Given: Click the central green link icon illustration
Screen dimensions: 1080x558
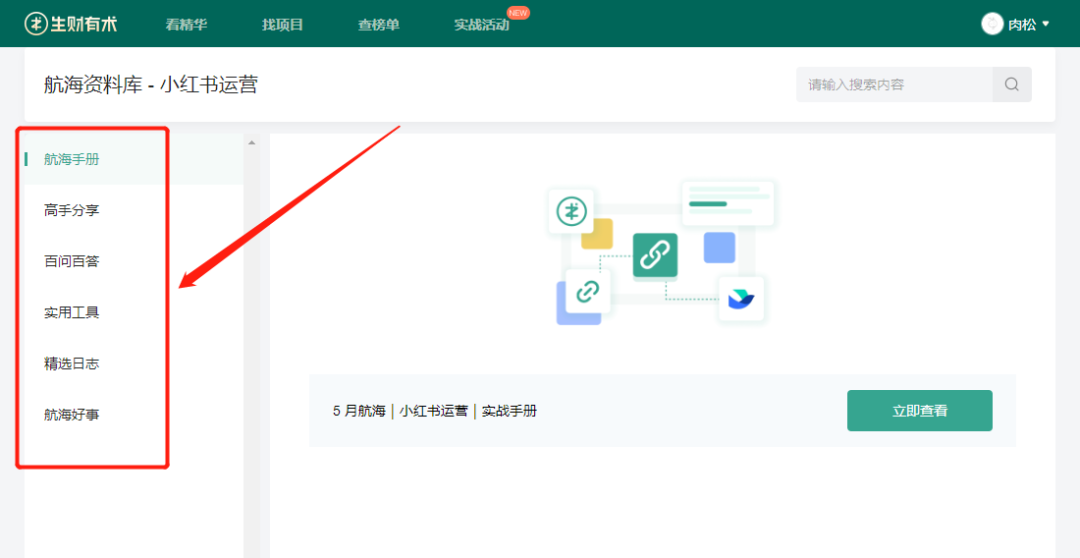Looking at the screenshot, I should click(655, 256).
